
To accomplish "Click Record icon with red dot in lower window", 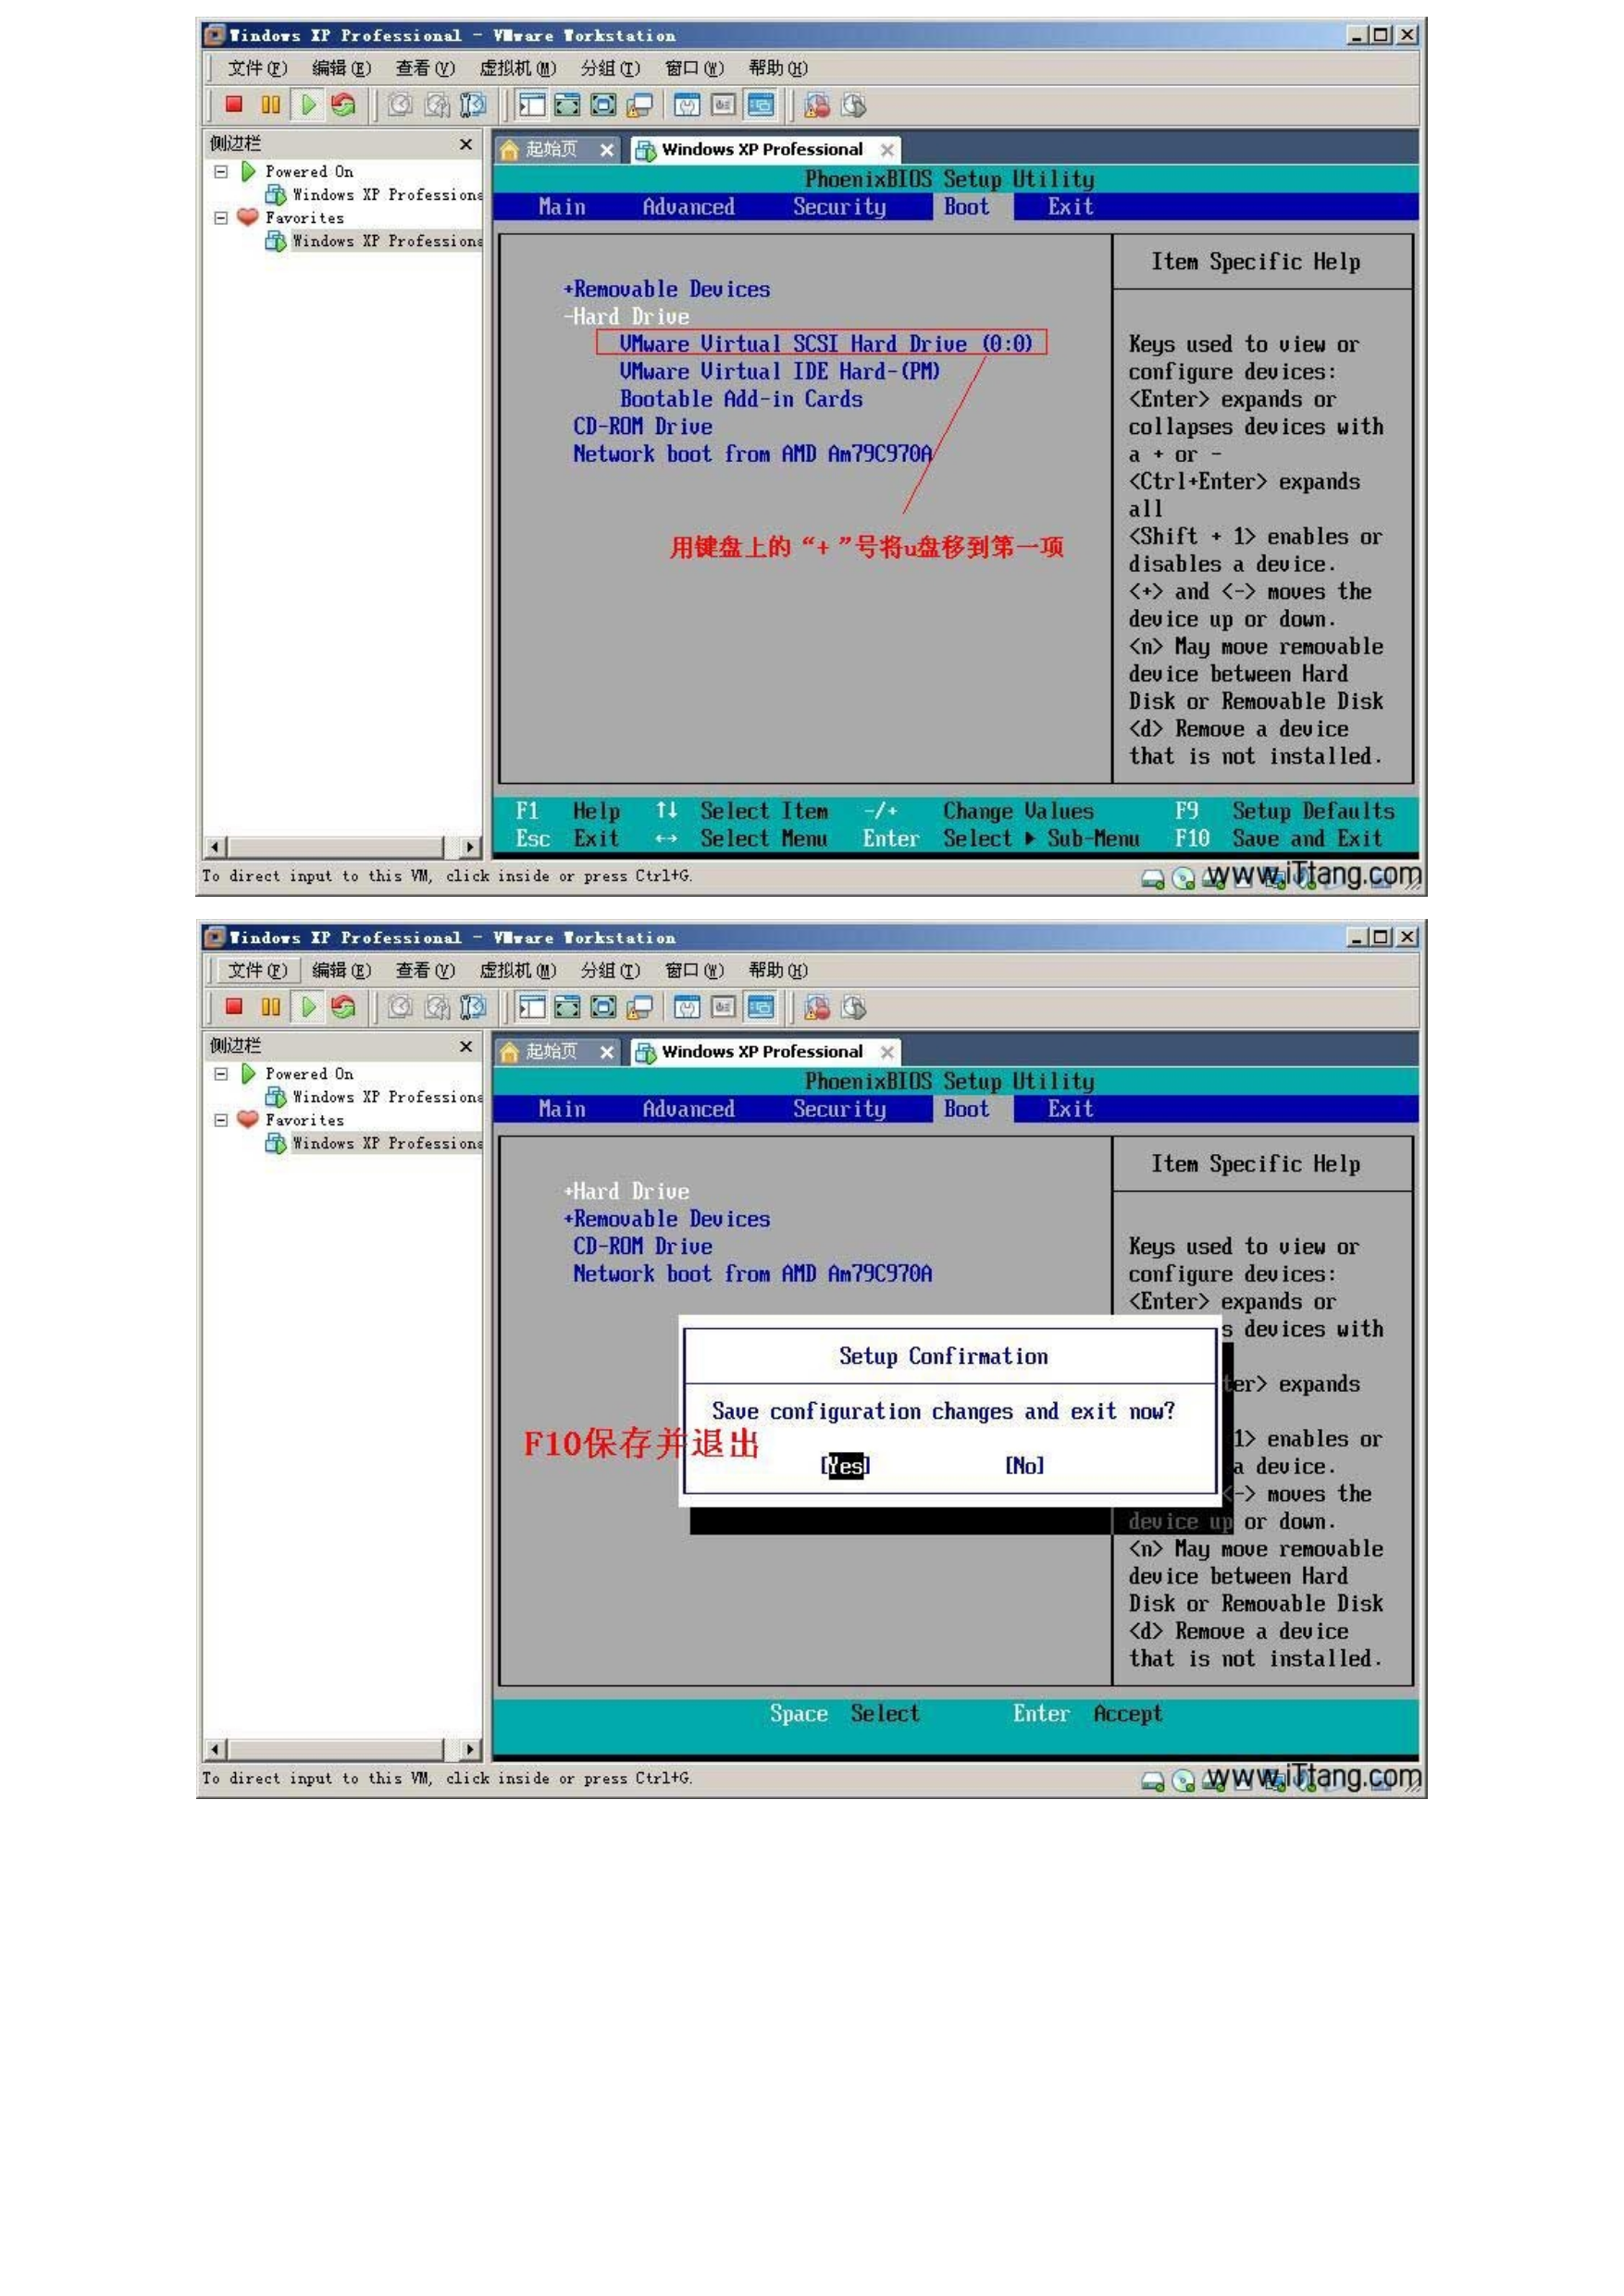I will 817,1006.
